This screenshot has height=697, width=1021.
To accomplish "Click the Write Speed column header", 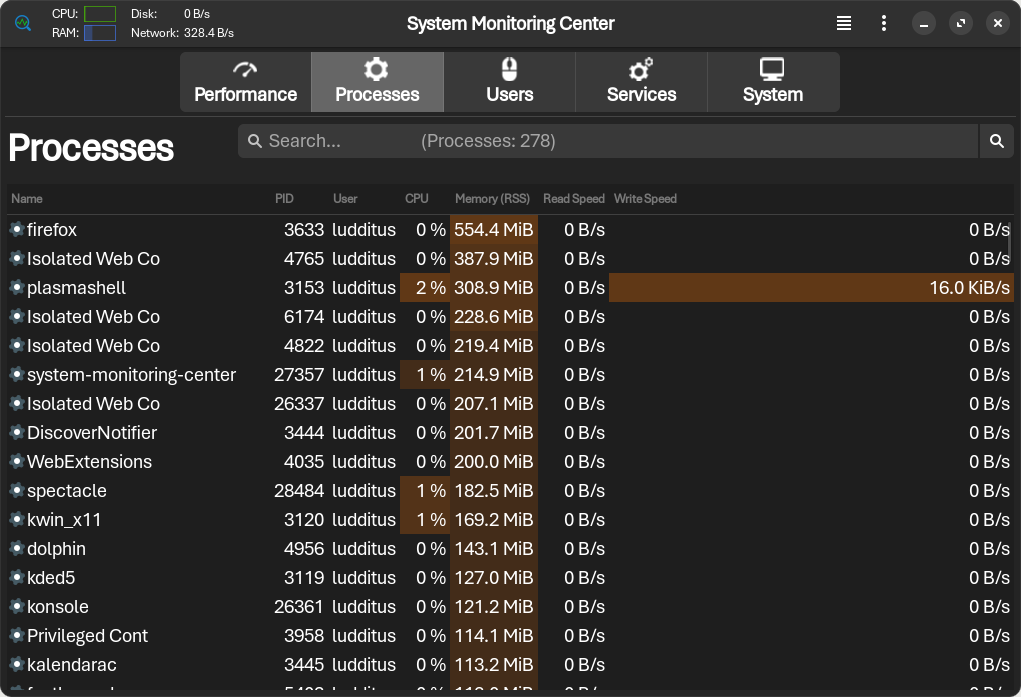I will [x=645, y=199].
